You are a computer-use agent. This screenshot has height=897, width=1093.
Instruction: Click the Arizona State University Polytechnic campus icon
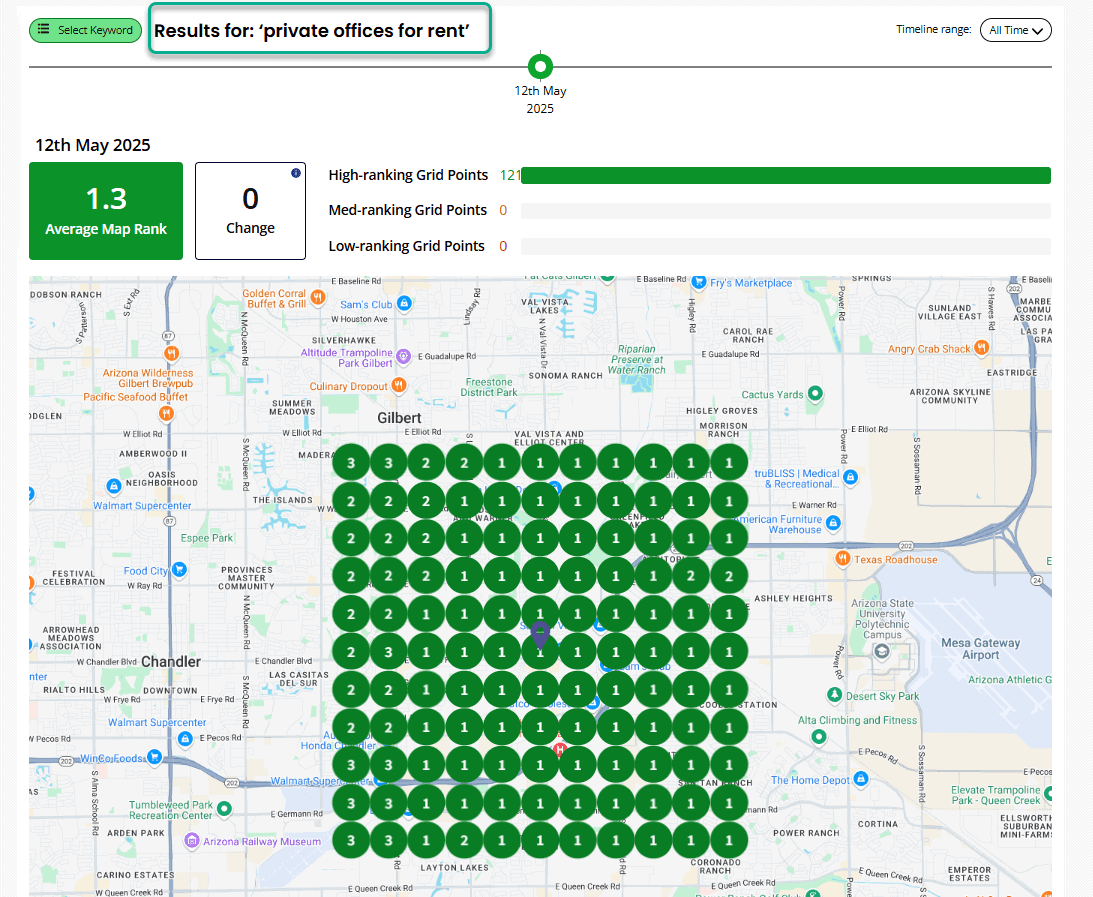point(881,652)
